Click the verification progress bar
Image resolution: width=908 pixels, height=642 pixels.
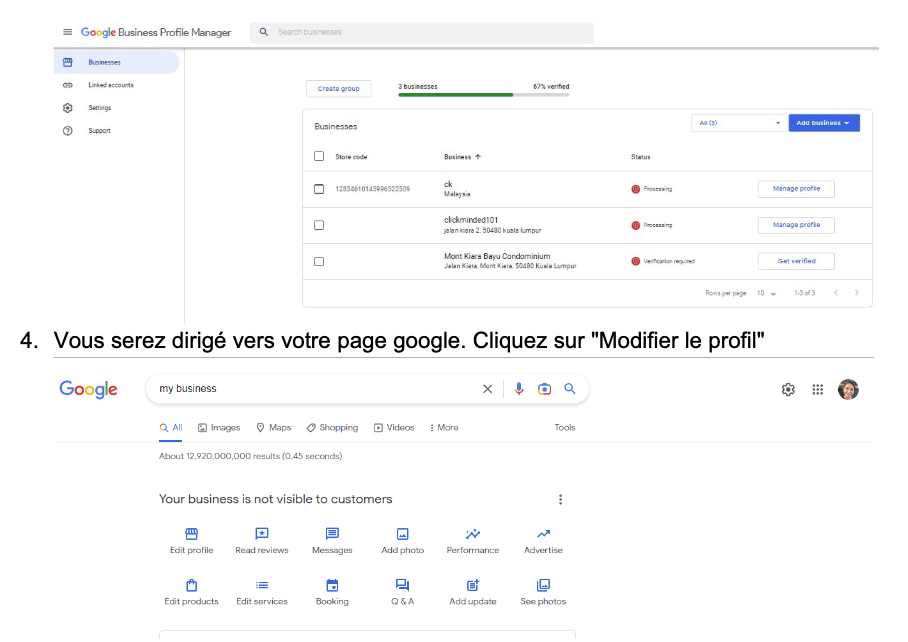tap(484, 95)
